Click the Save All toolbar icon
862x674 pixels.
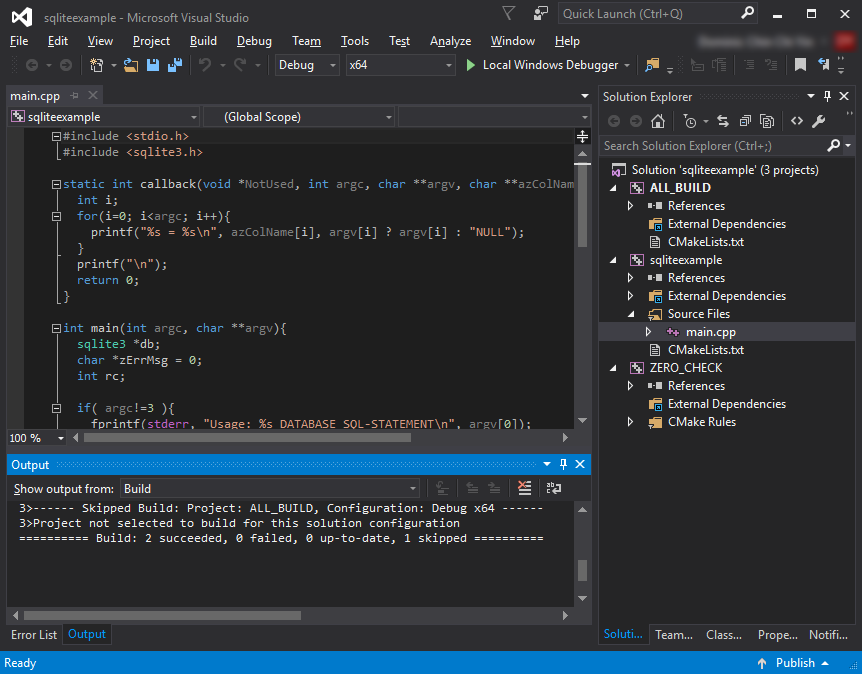tap(175, 65)
